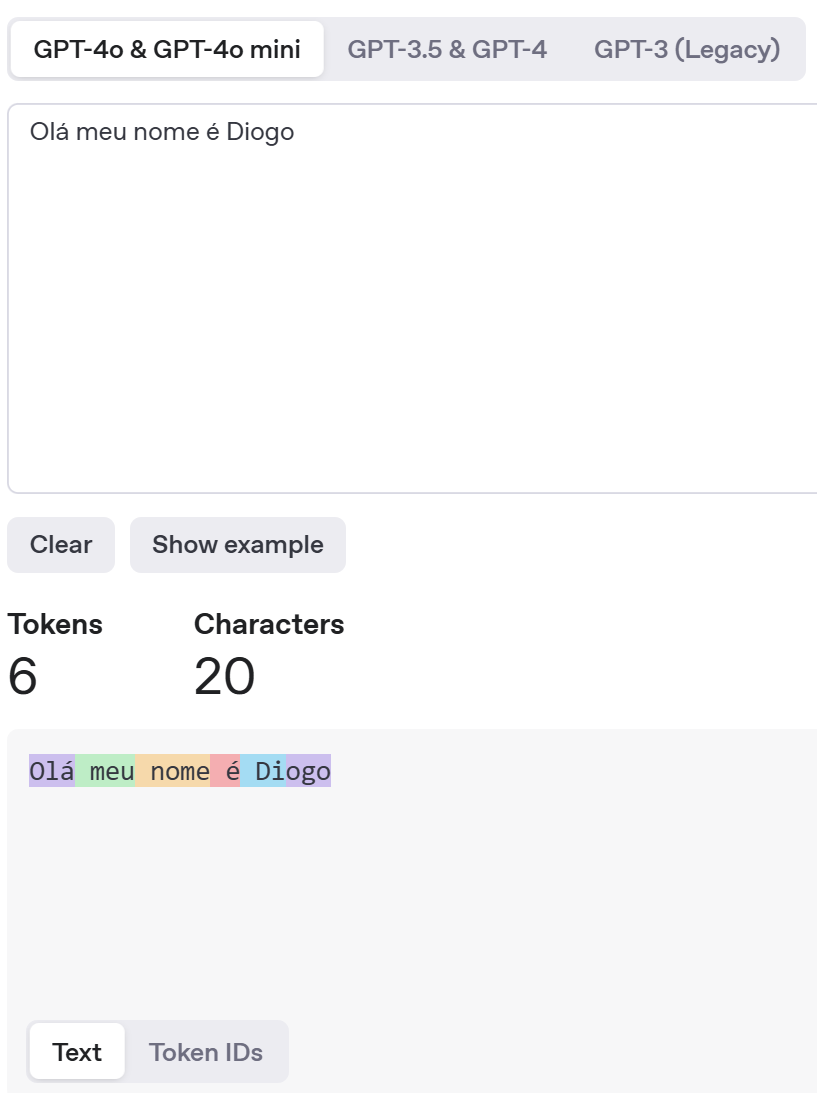Click the blue "Di" token
This screenshot has height=1093, width=817.
tap(264, 772)
